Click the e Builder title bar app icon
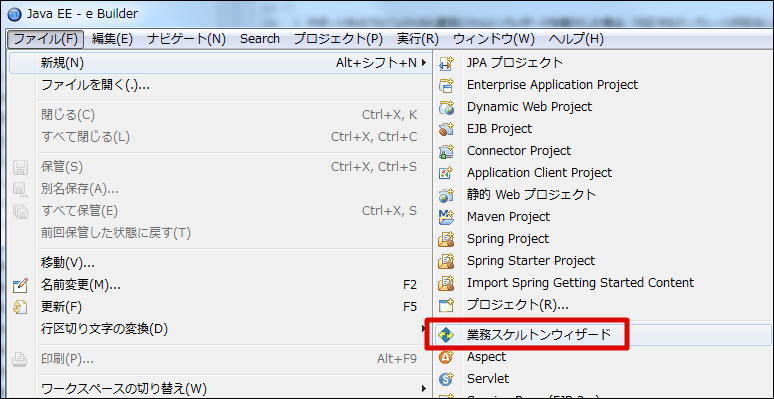The image size is (774, 399). coord(15,14)
